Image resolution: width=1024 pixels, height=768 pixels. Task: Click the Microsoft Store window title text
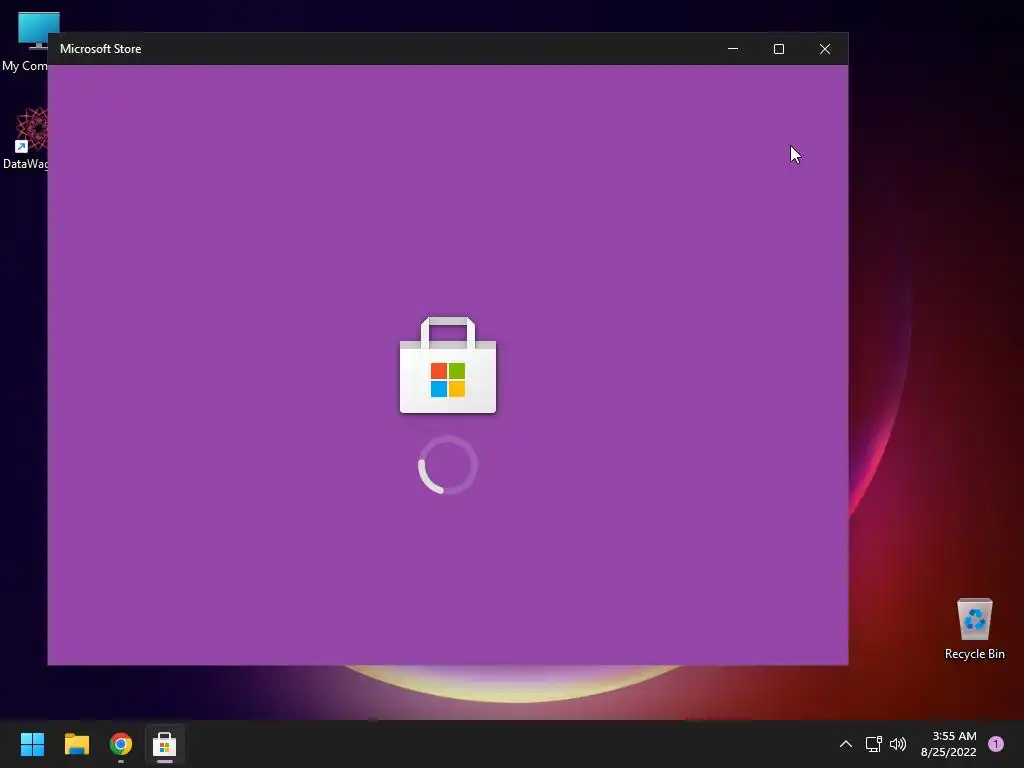click(x=101, y=49)
